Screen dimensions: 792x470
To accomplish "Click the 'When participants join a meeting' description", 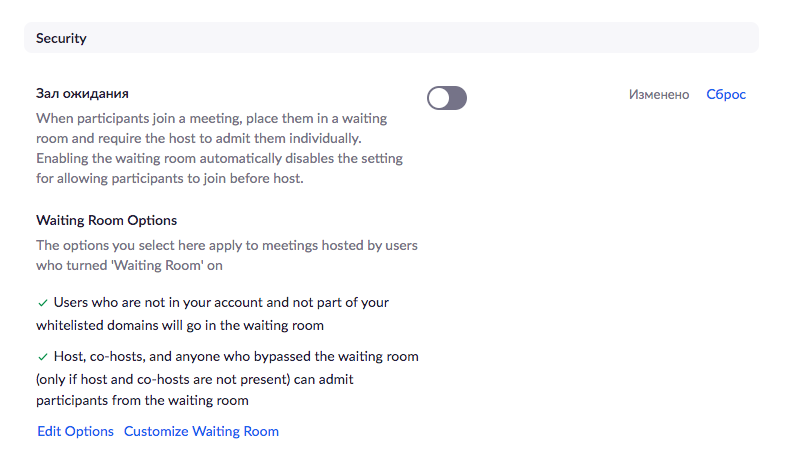I will point(211,118).
